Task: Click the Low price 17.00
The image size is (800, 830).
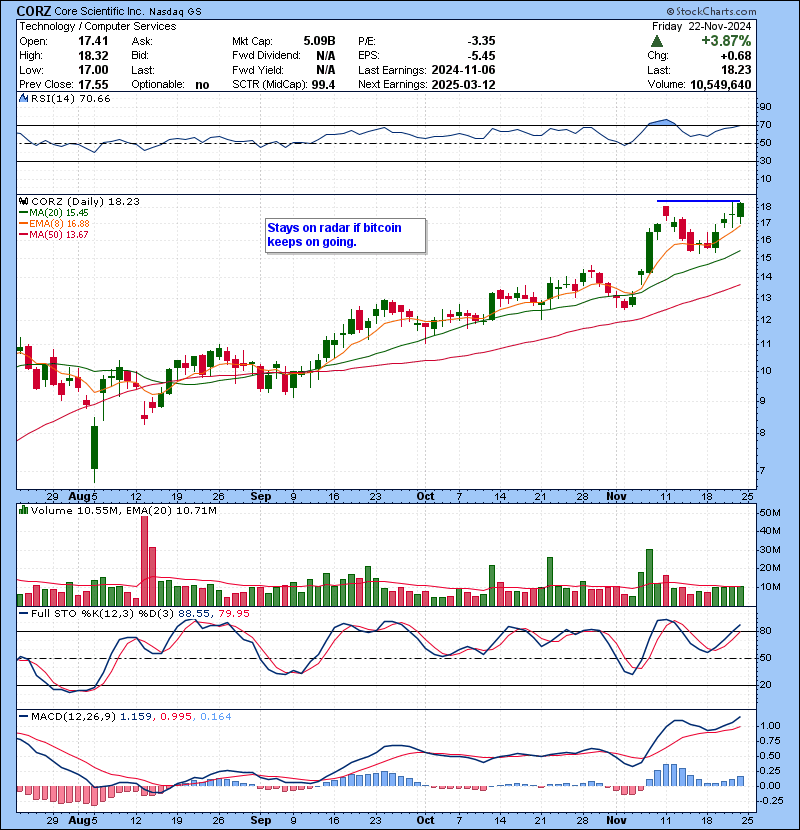Action: point(93,70)
